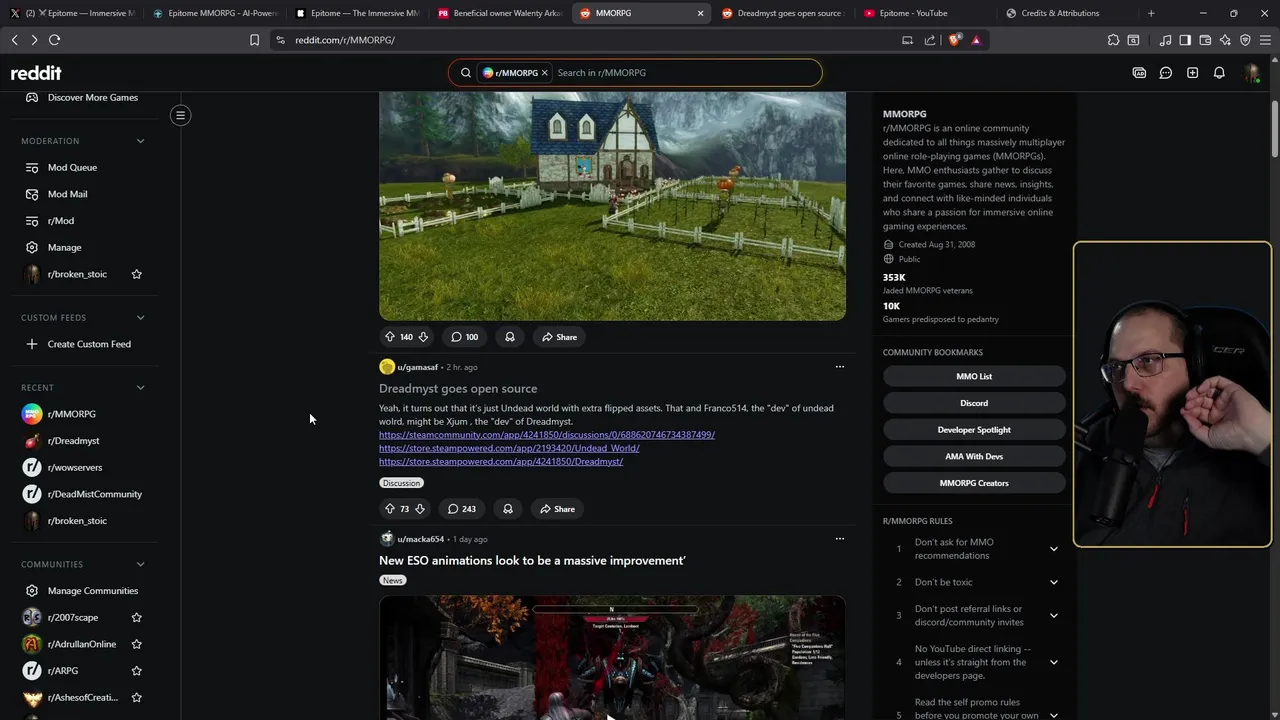Open Reddit chat icon in header
1280x720 pixels.
(1166, 73)
